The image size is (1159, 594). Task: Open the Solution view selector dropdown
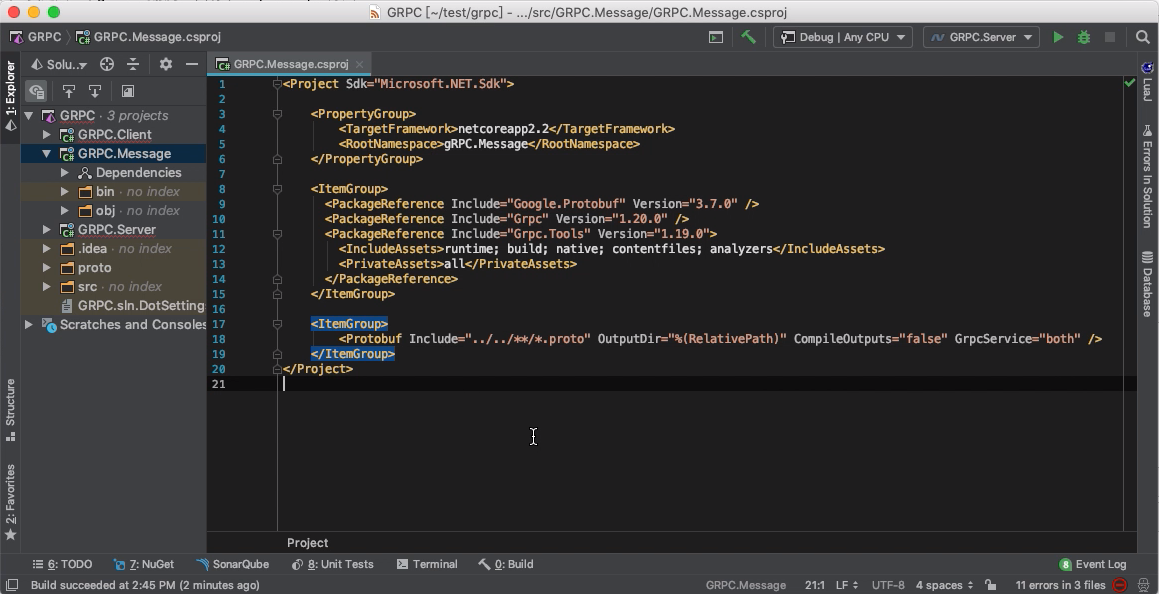58,64
